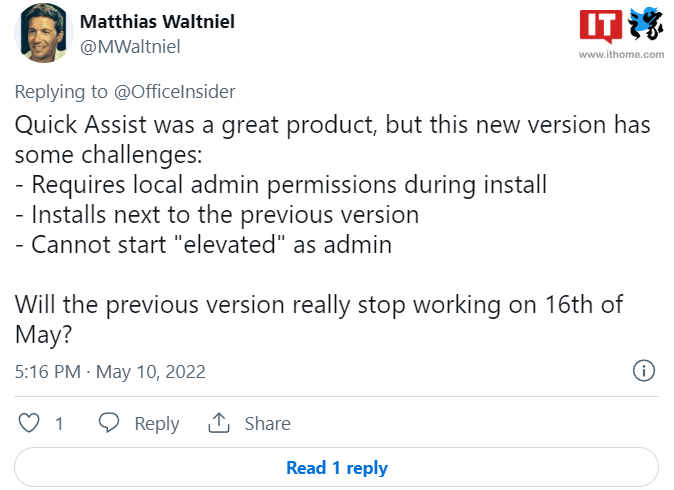Click the share arrow icon
The image size is (674, 490).
(x=219, y=424)
